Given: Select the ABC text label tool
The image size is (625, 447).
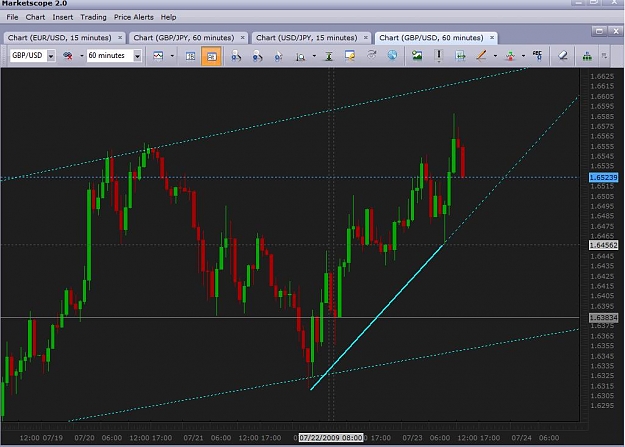Looking at the screenshot, I should pos(537,55).
